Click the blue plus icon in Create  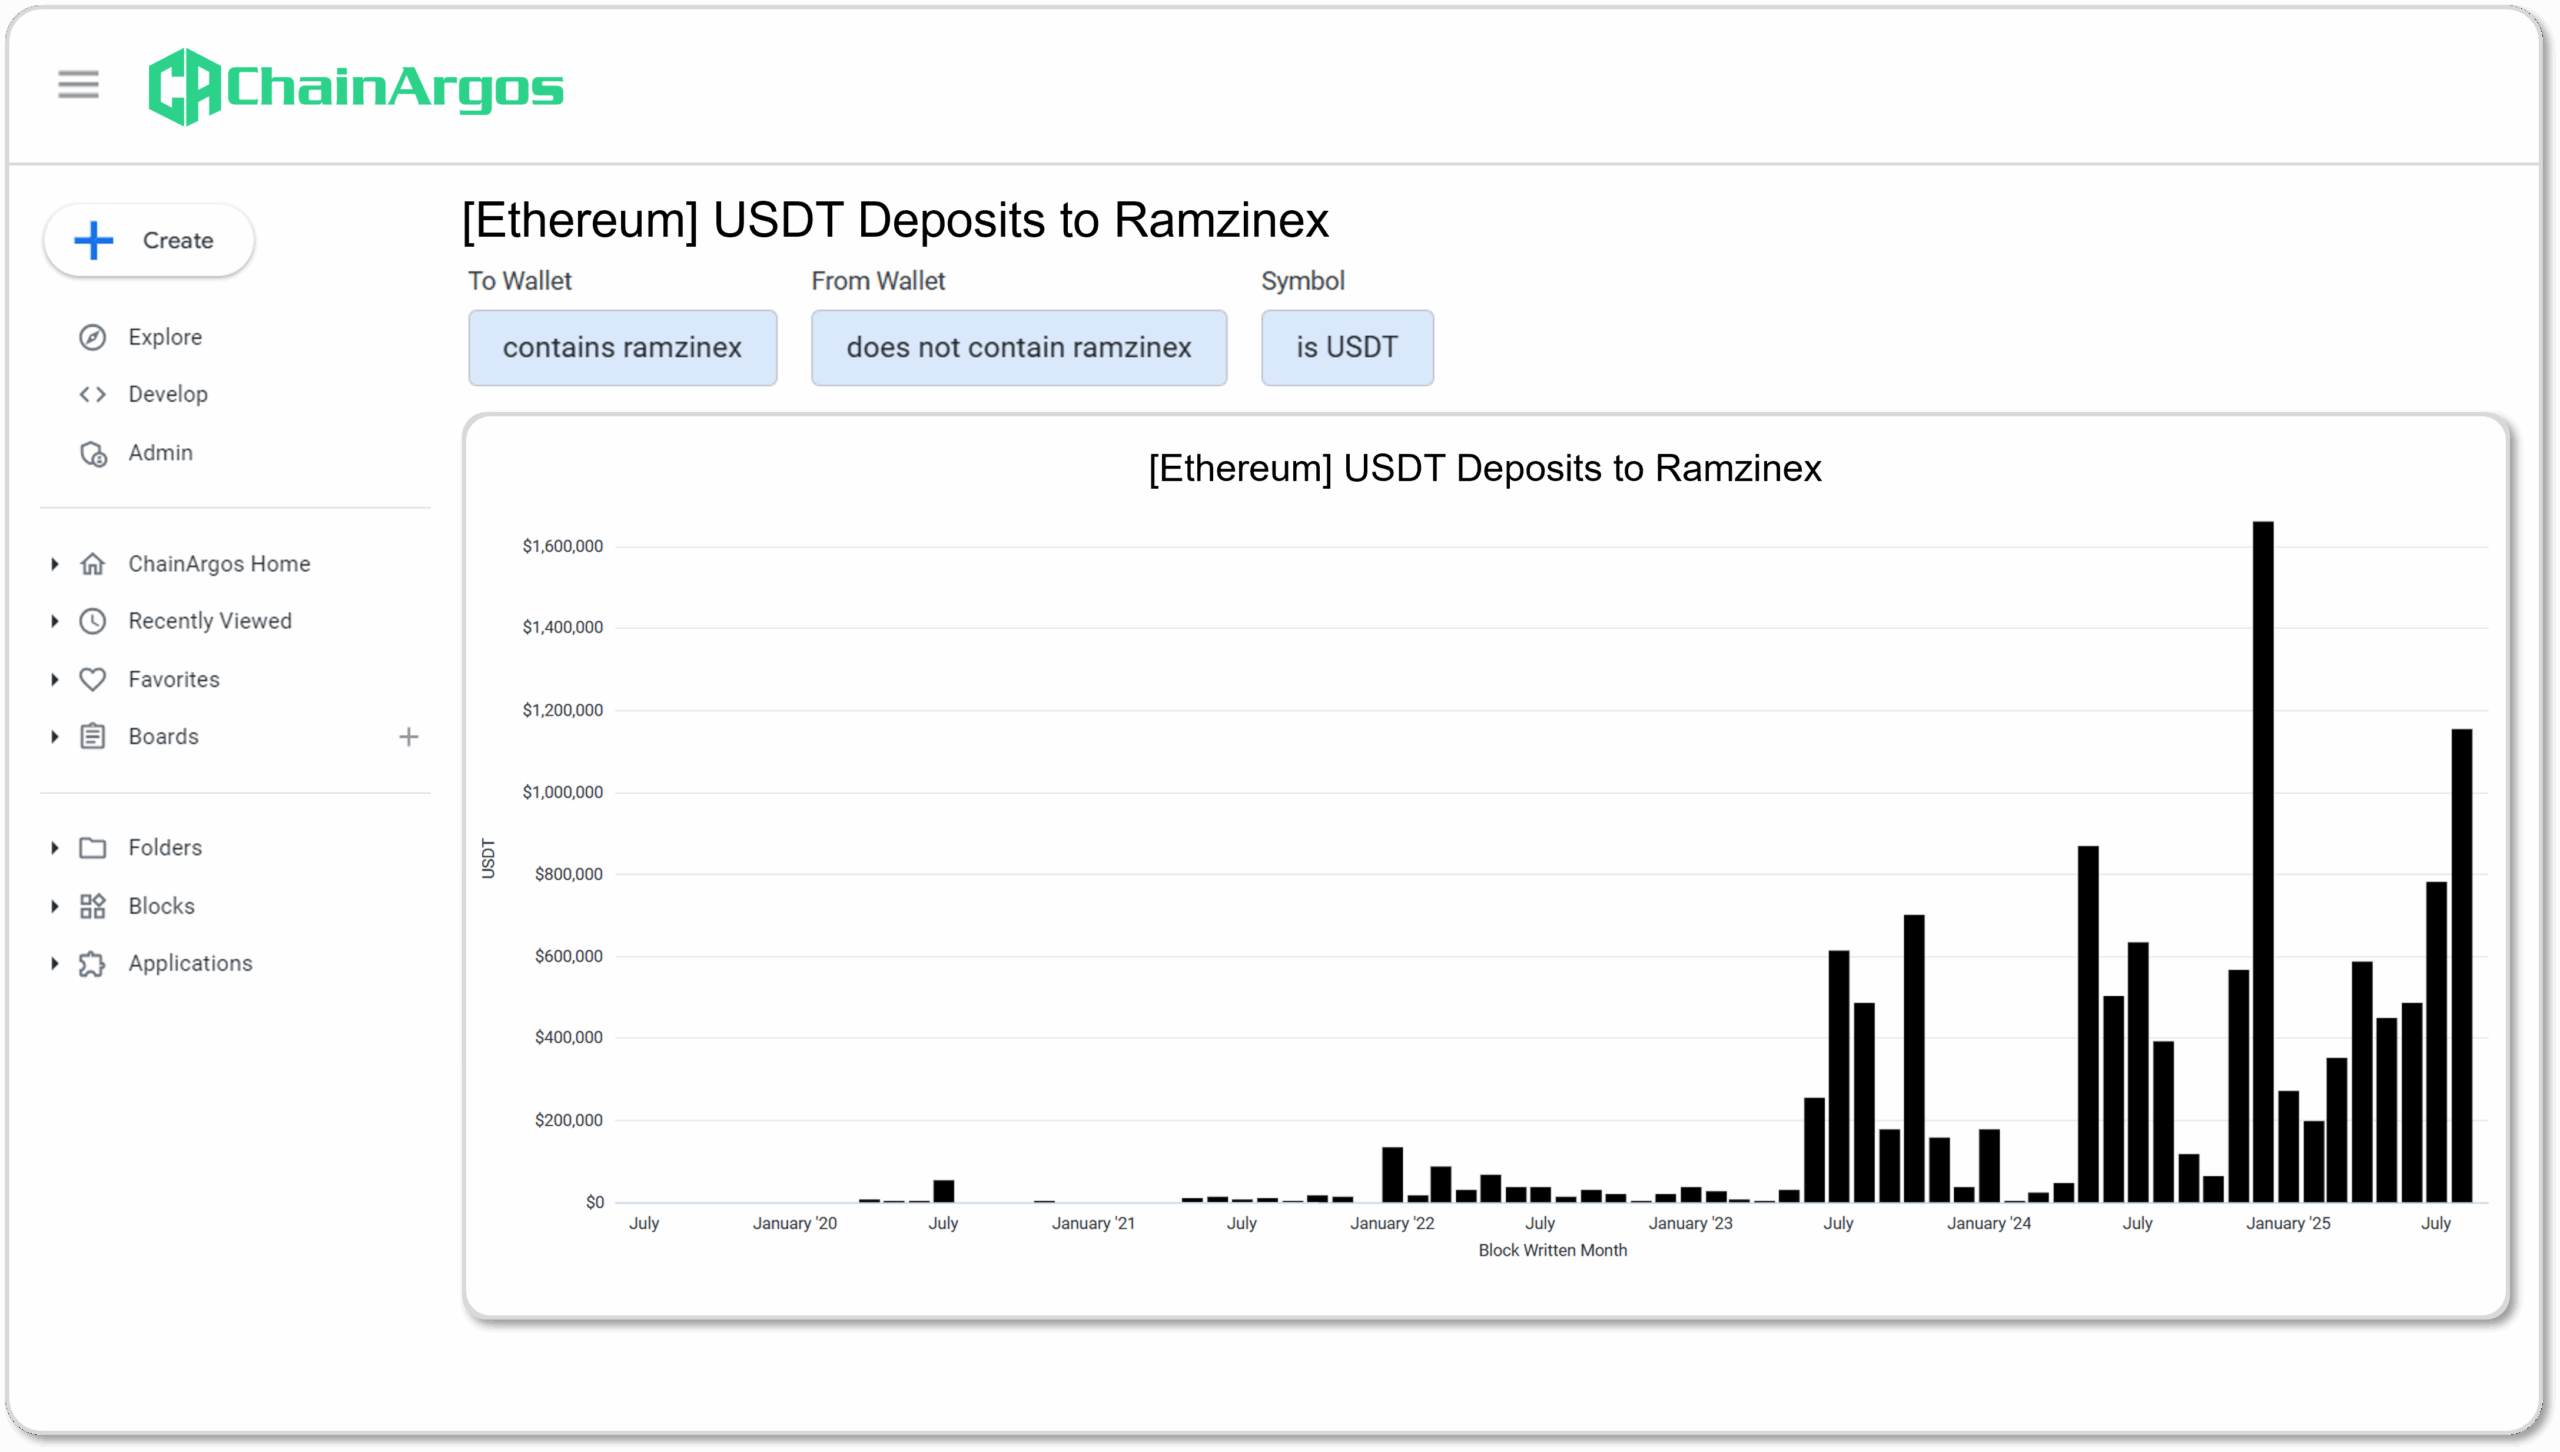tap(94, 241)
